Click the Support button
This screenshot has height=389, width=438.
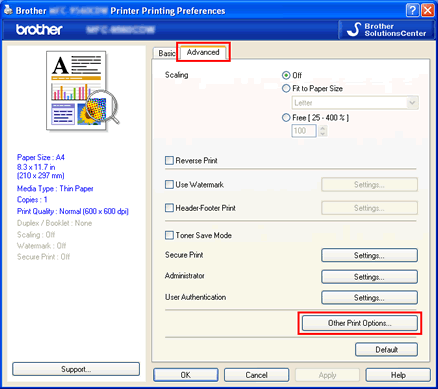coord(76,369)
